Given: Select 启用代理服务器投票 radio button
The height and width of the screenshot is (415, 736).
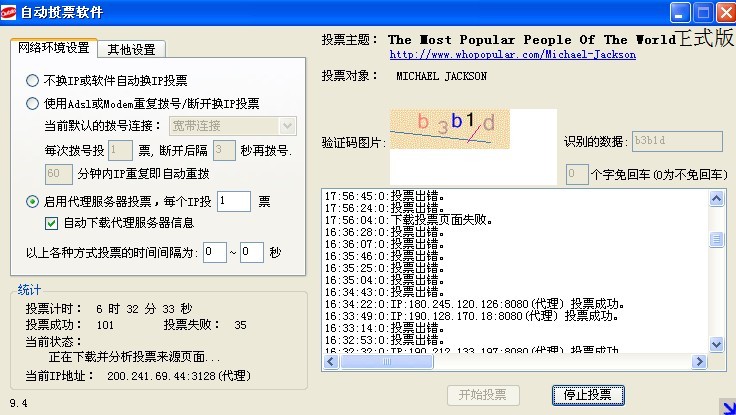Looking at the screenshot, I should click(33, 201).
